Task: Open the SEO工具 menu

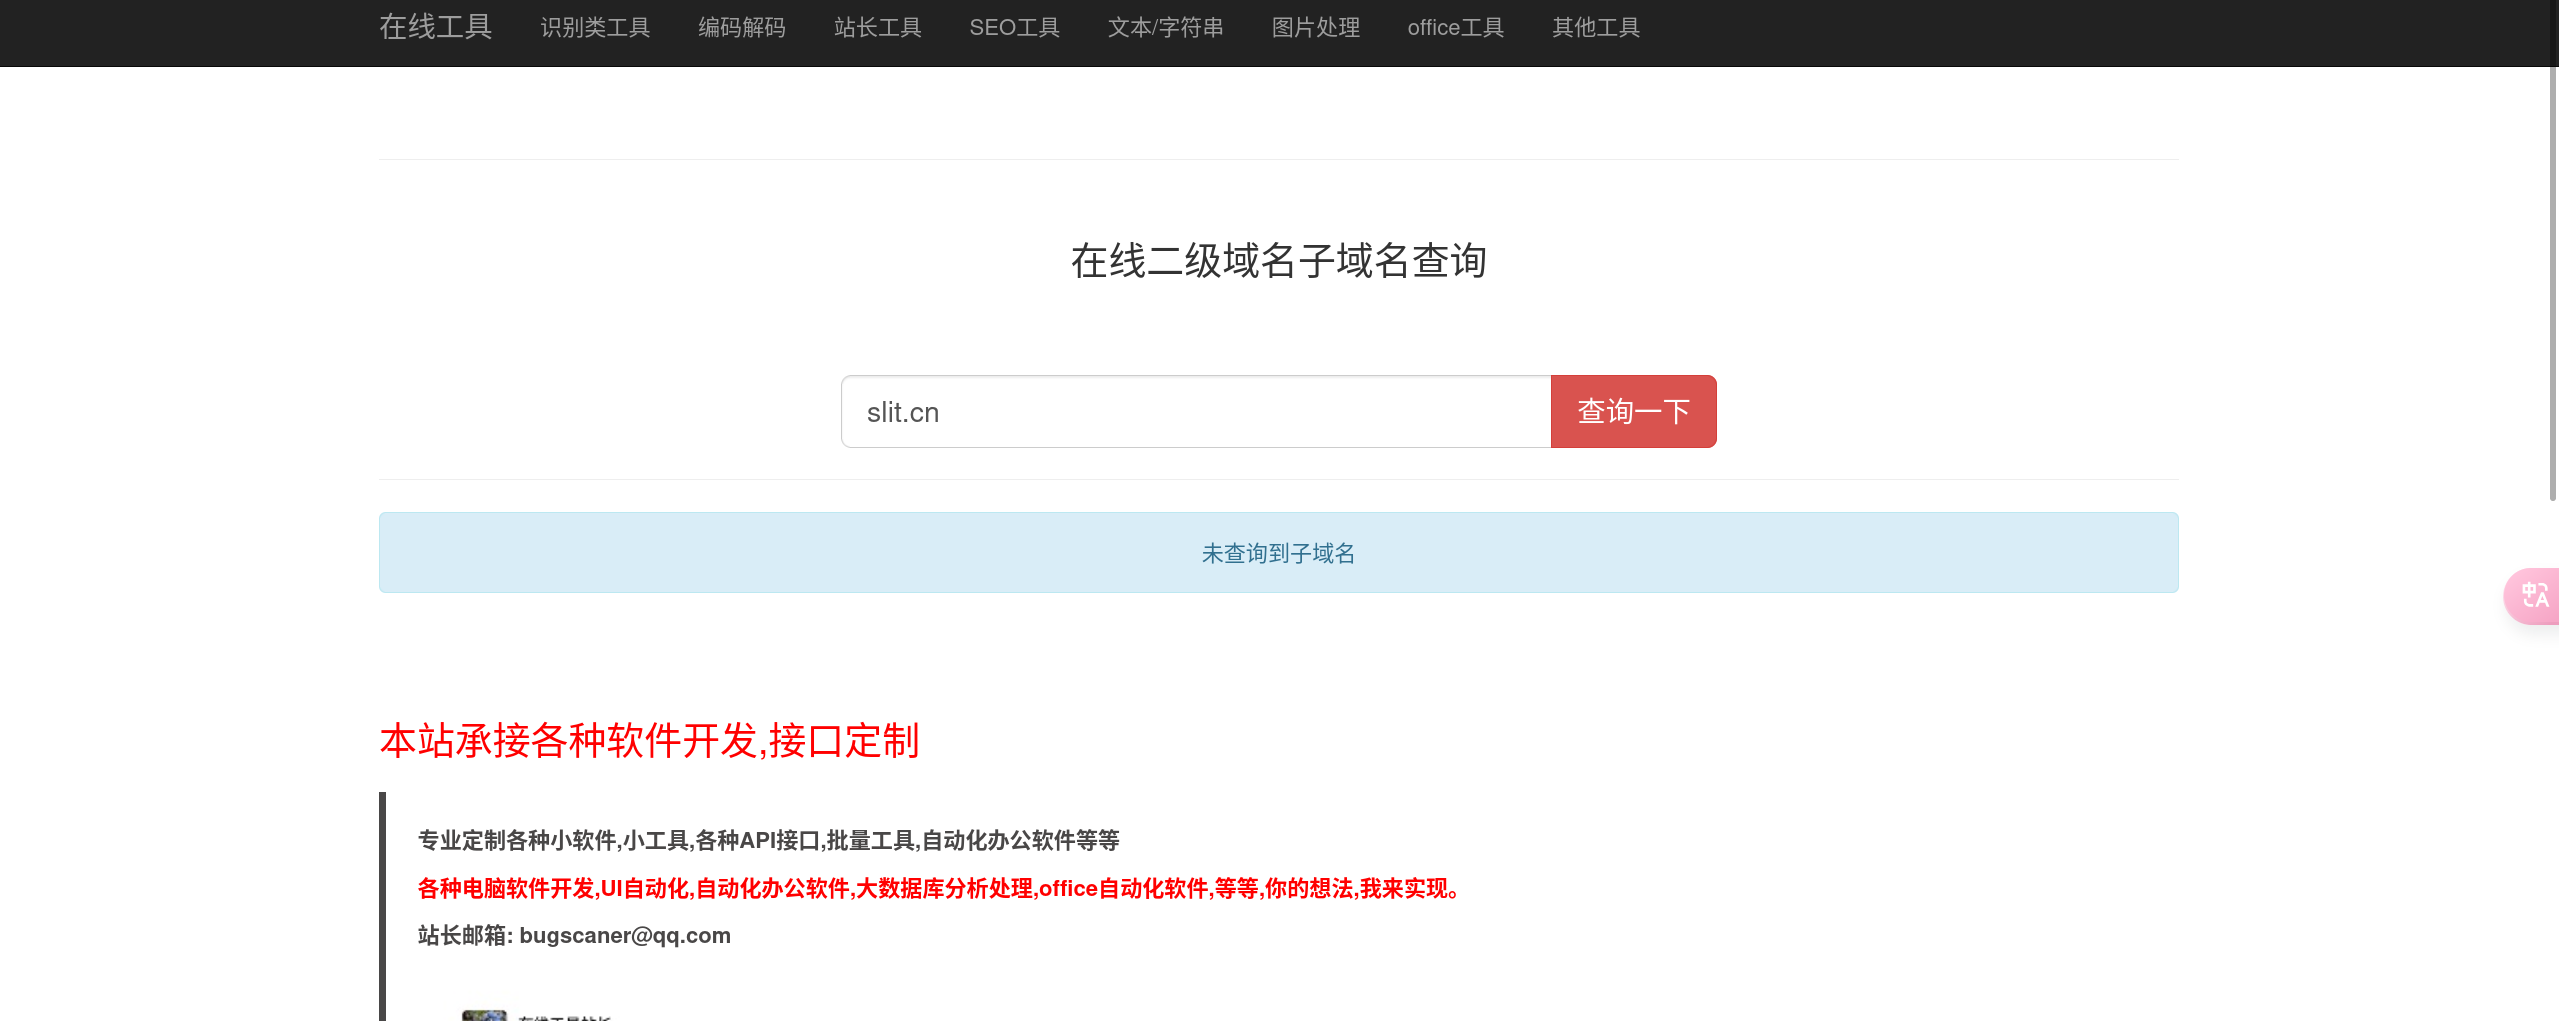Action: pos(1014,28)
